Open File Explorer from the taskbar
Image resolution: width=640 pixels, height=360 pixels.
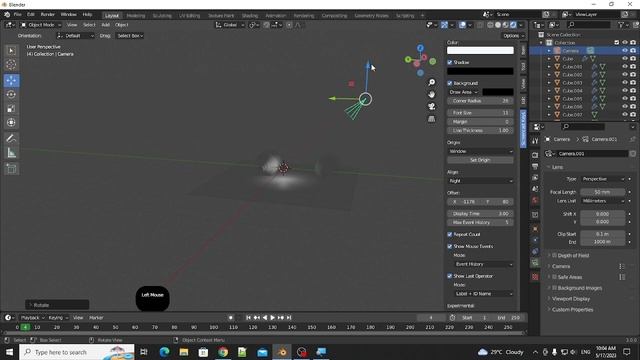pyautogui.click(x=184, y=352)
